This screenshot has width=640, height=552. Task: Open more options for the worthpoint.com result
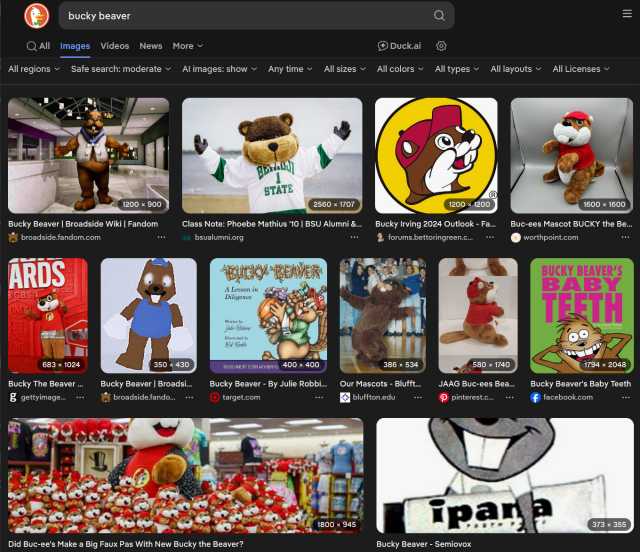tap(625, 237)
